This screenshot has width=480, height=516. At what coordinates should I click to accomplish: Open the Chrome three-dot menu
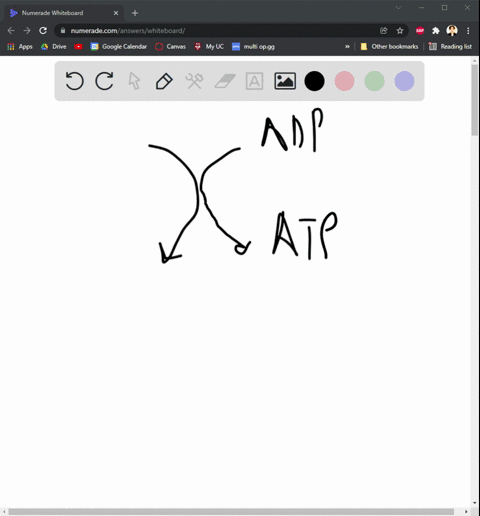tap(468, 31)
